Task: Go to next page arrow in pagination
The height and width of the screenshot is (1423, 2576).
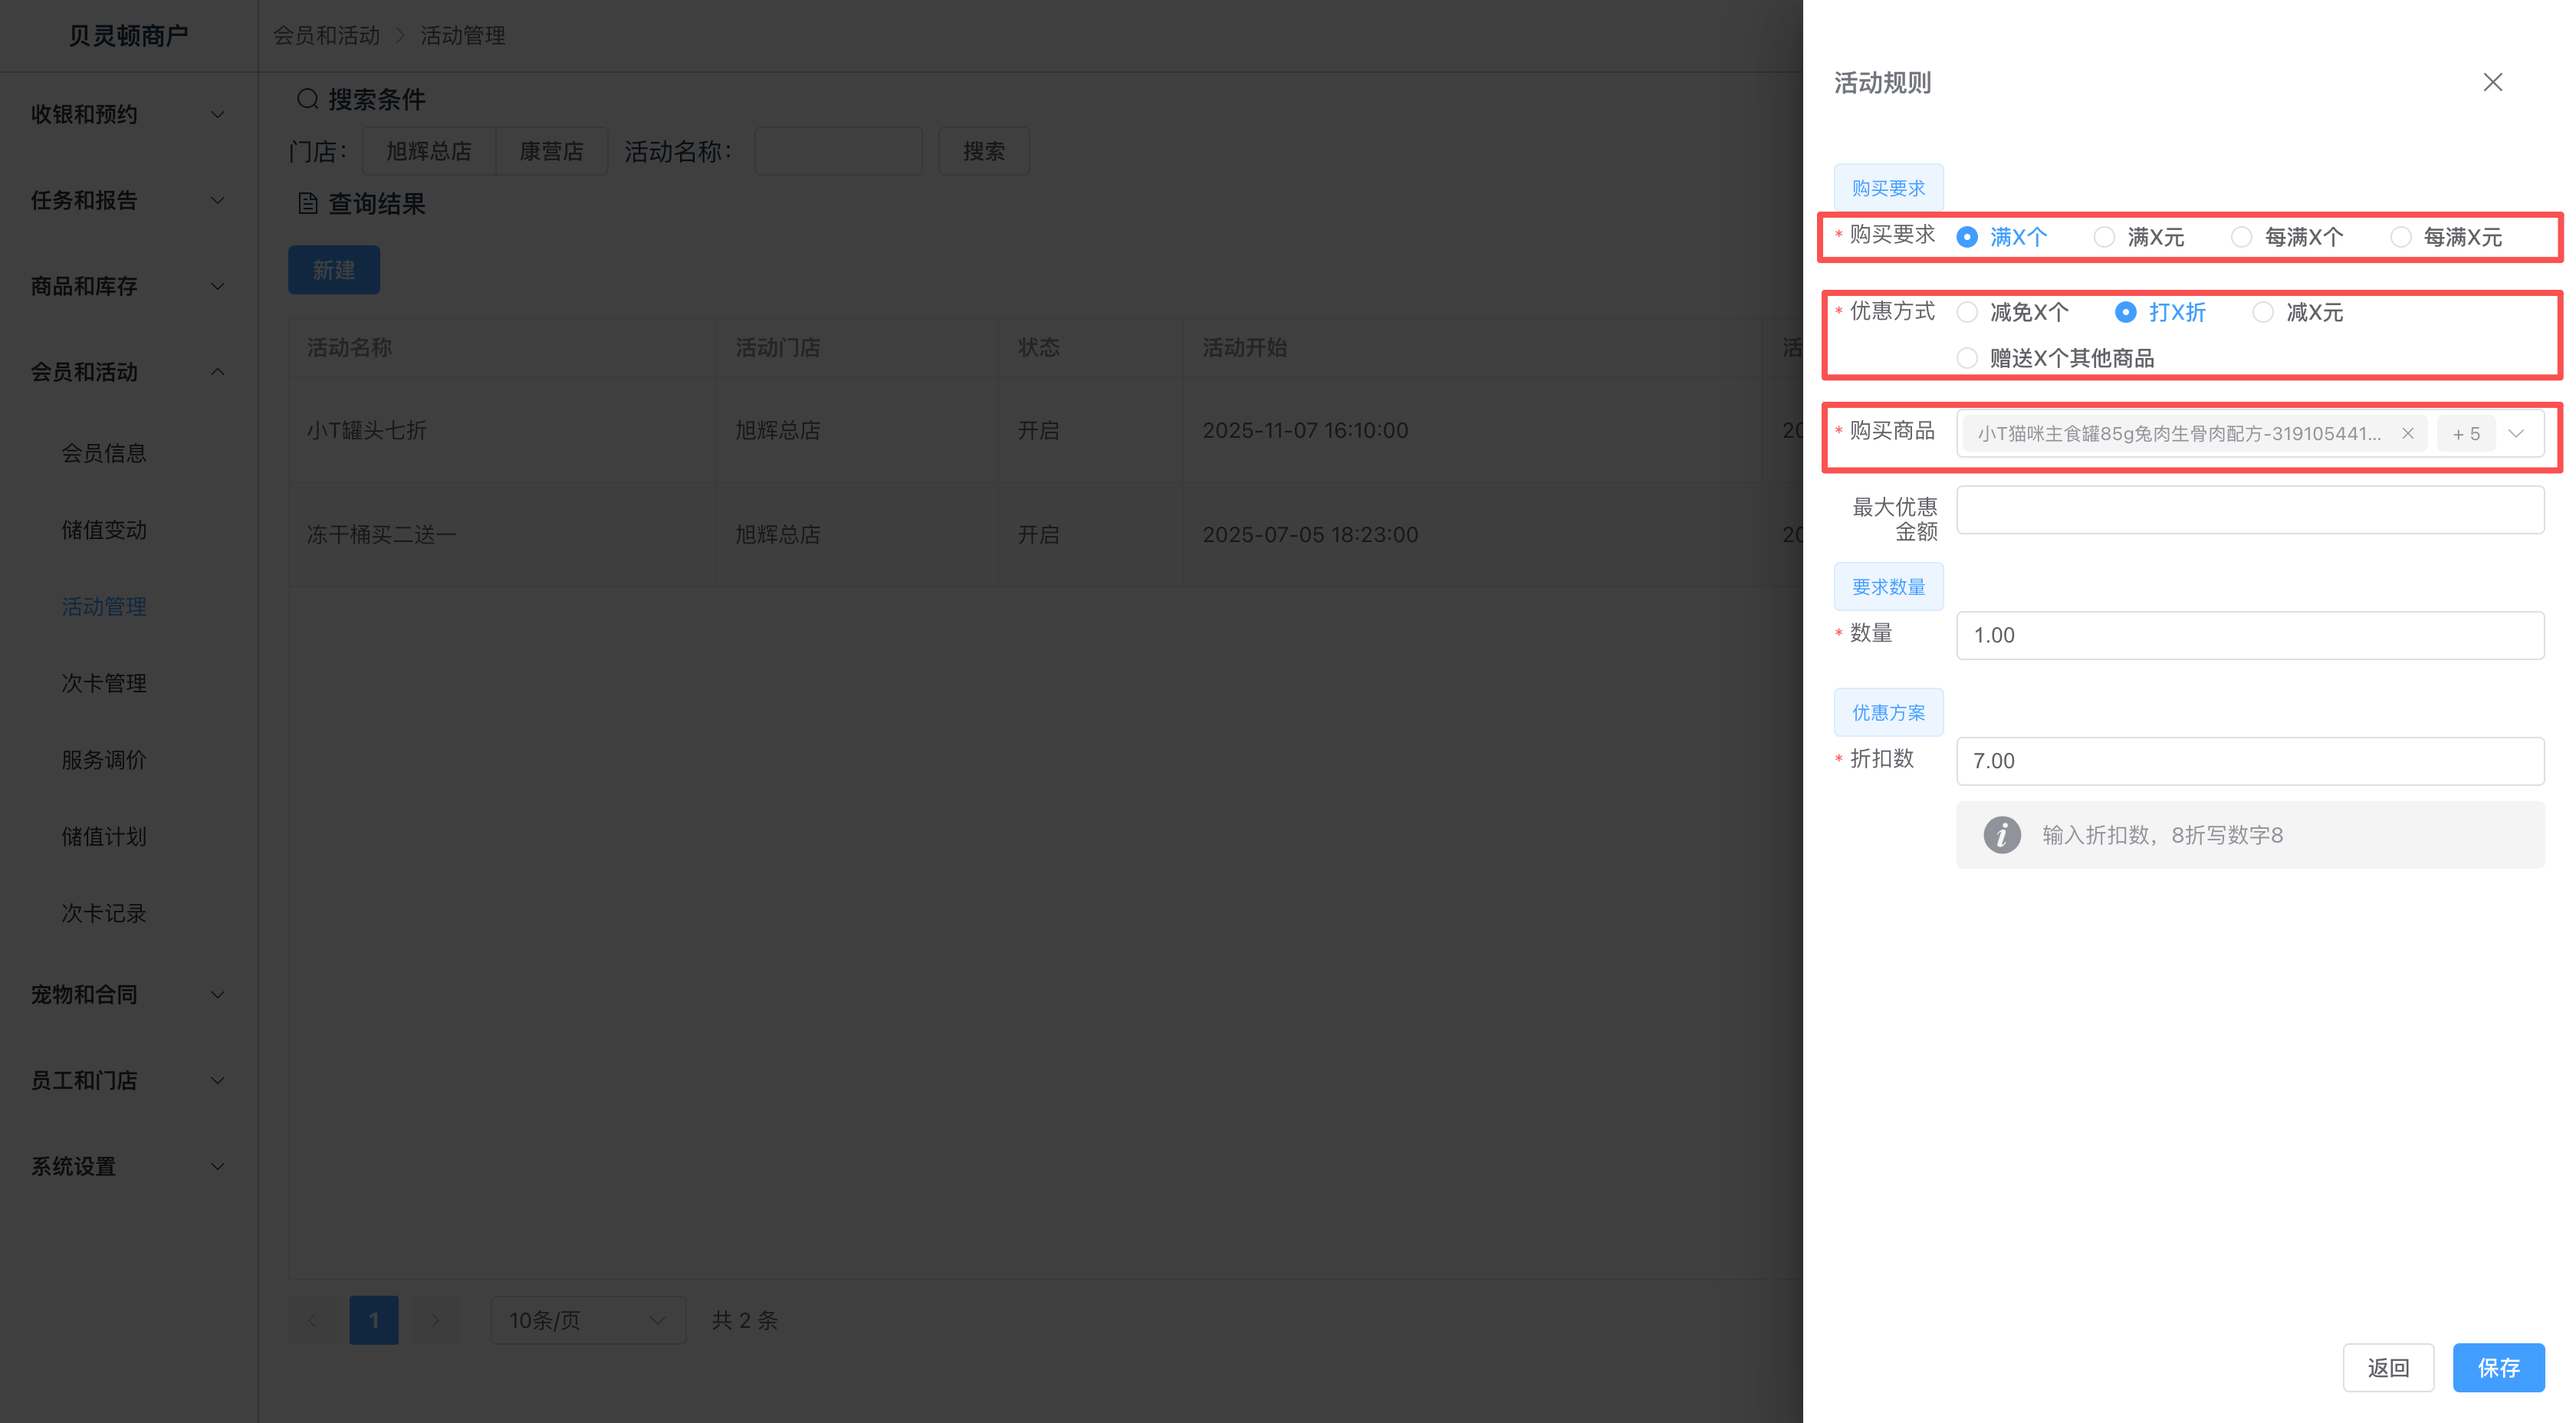Action: point(435,1320)
